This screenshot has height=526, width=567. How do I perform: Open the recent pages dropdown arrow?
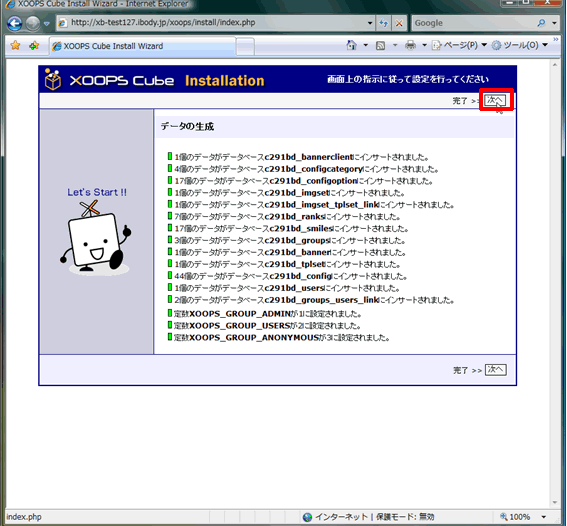pyautogui.click(x=47, y=24)
